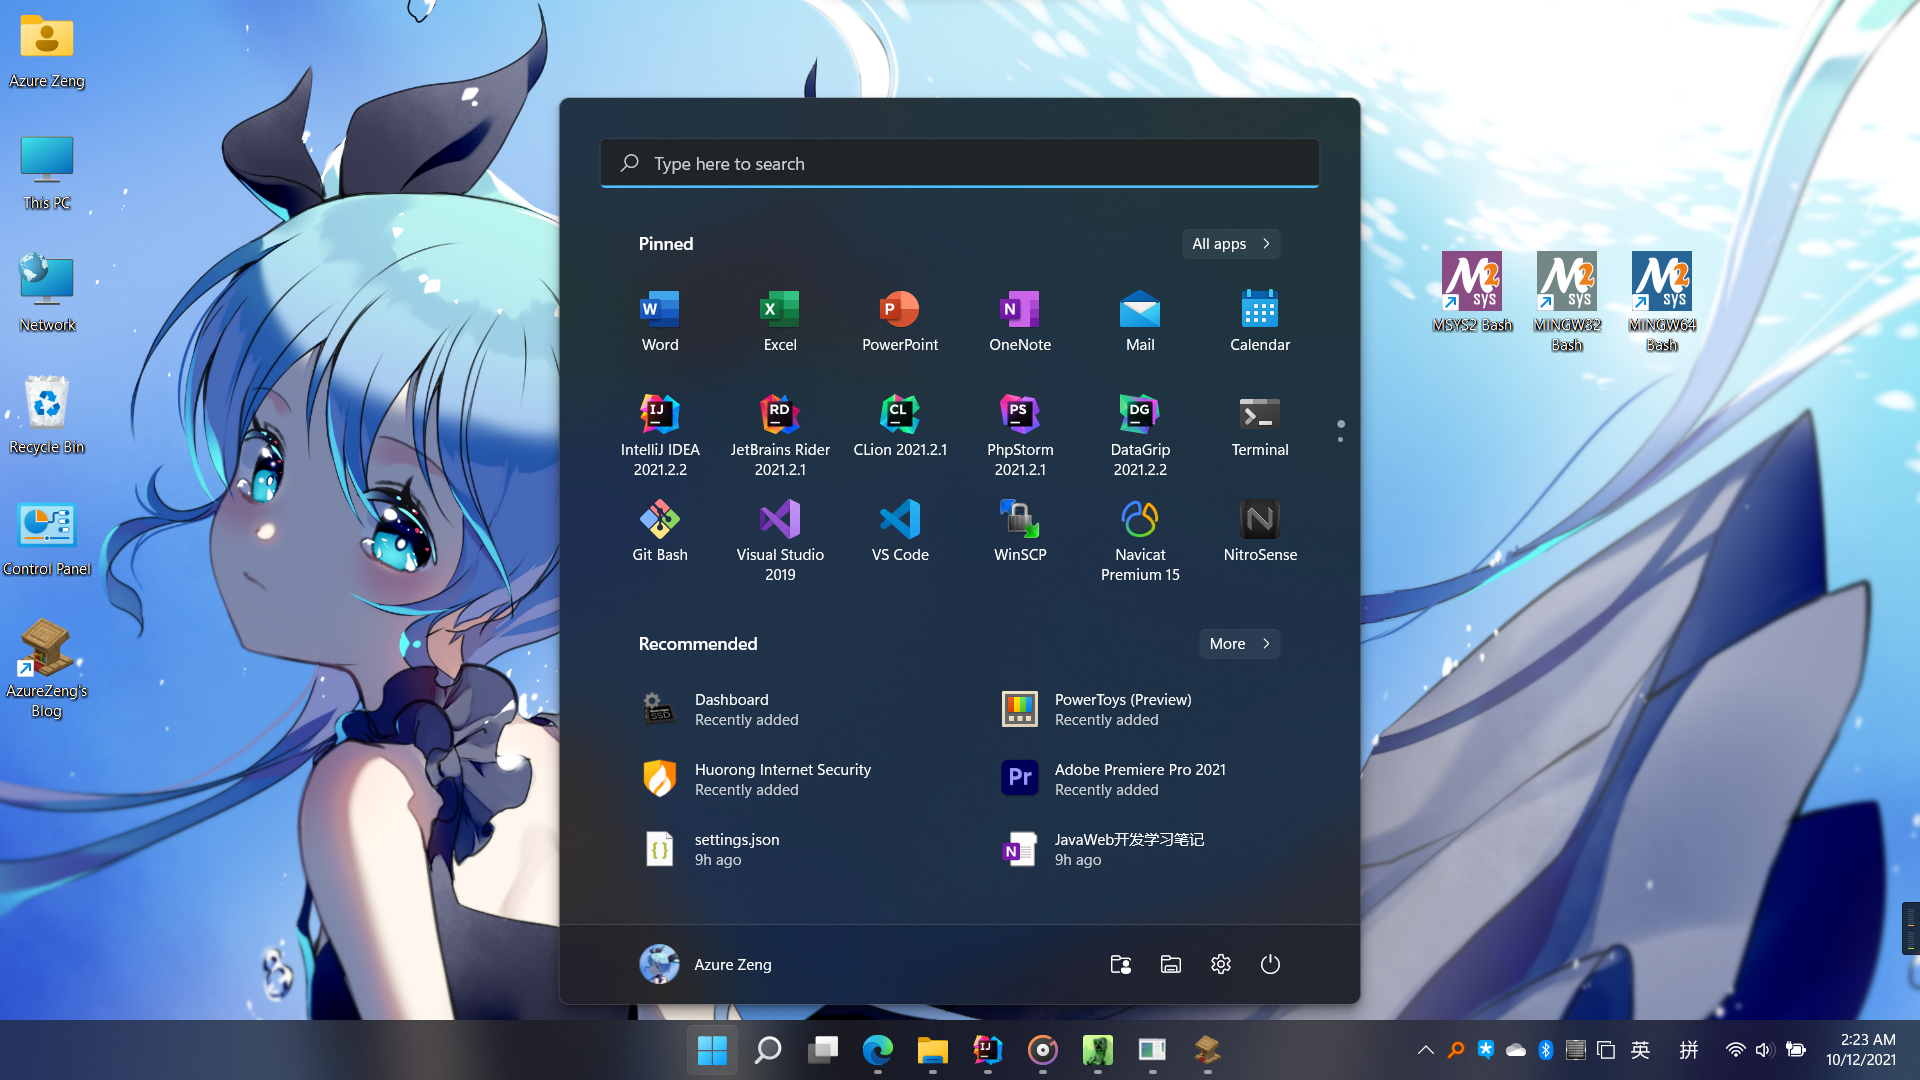Launch Microsoft Edge from the taskbar

(x=877, y=1050)
